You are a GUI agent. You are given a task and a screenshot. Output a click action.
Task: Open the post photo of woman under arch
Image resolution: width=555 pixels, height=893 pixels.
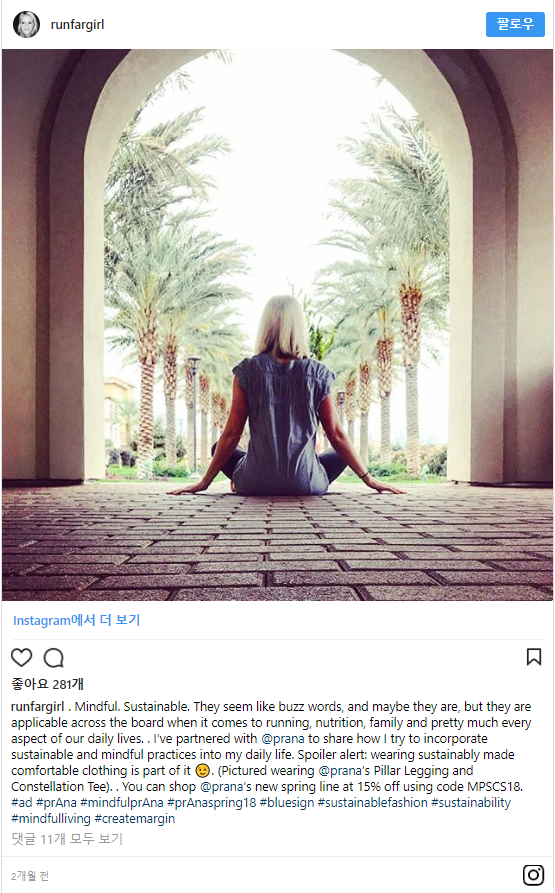tap(277, 325)
